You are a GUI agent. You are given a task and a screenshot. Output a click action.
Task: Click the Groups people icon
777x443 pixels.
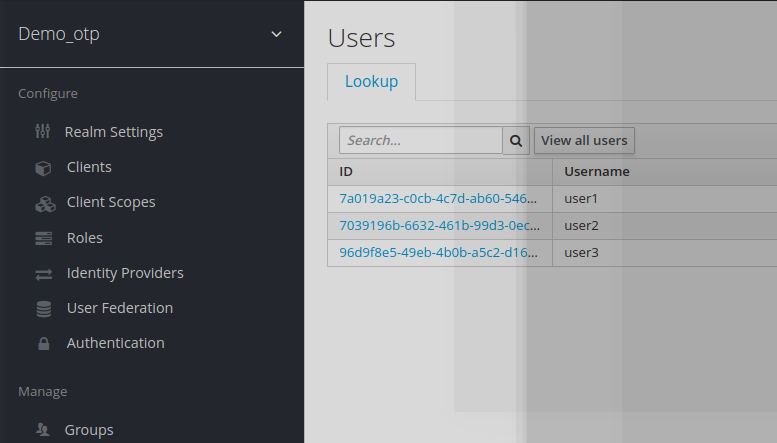tap(43, 429)
